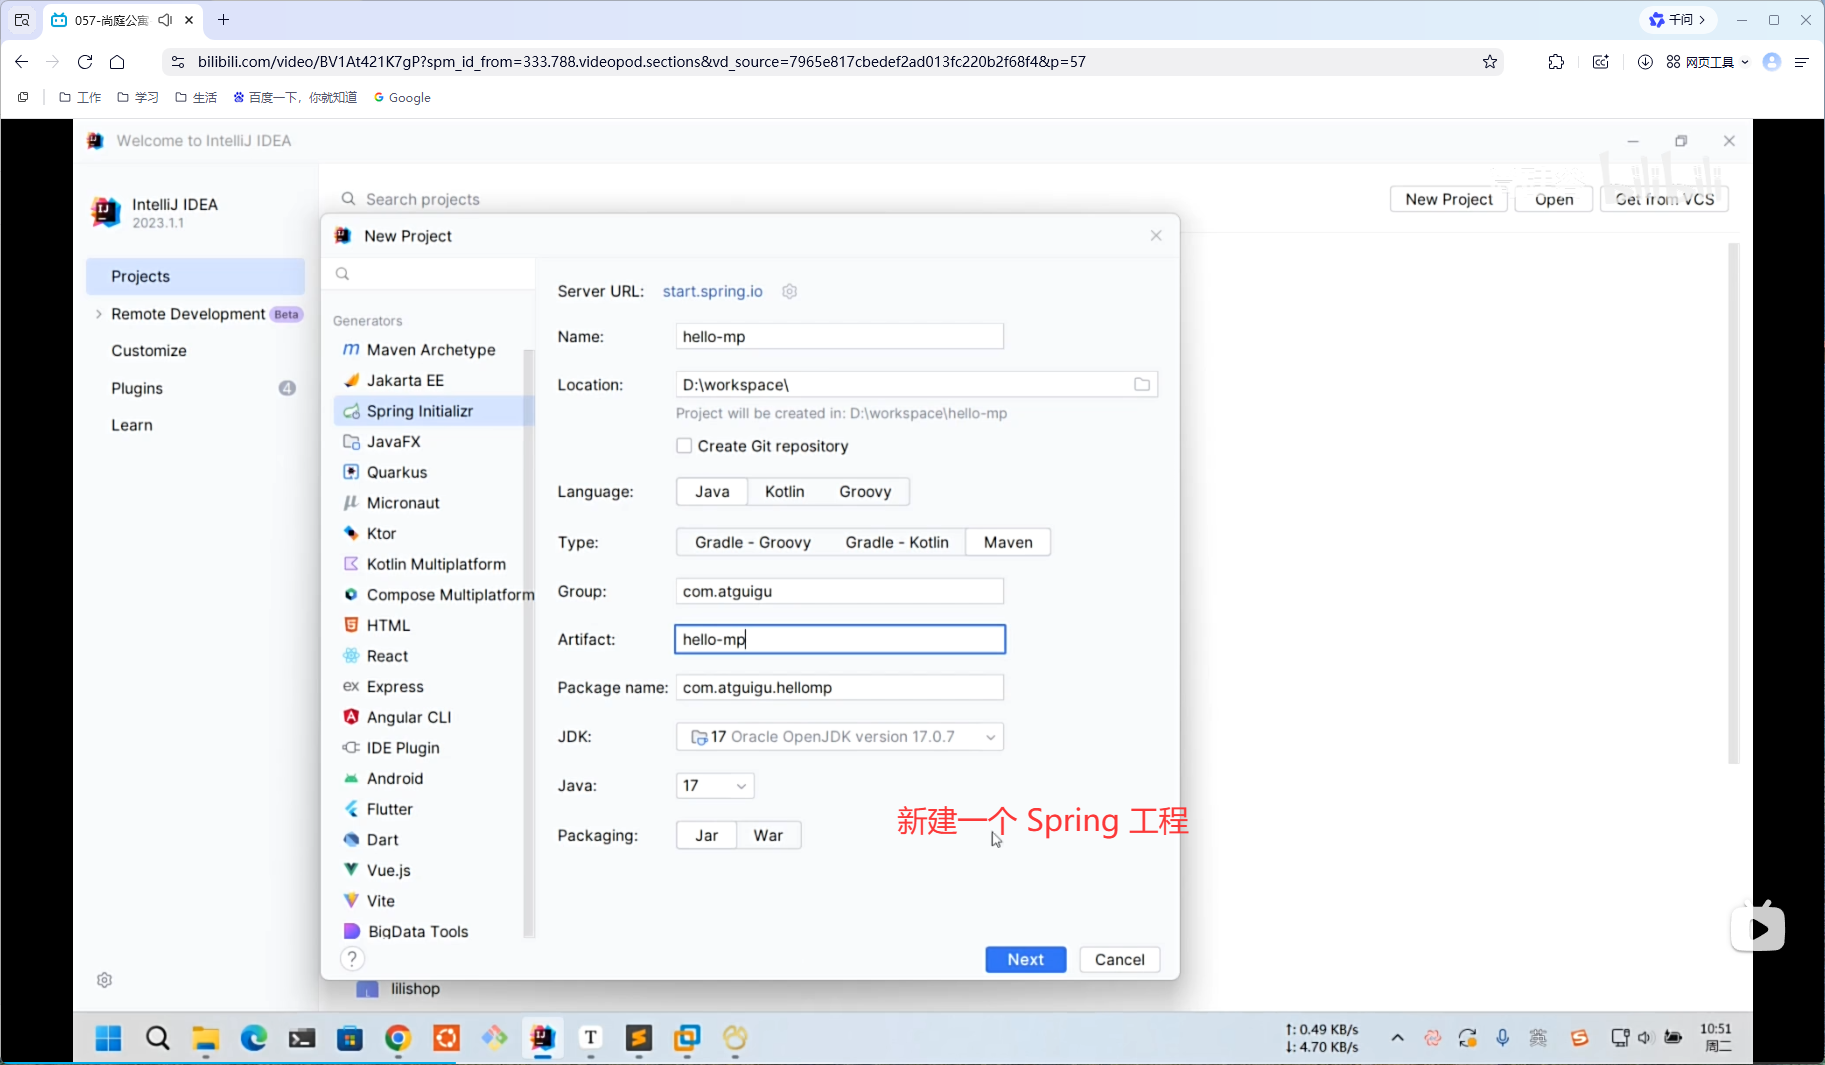Viewport: 1825px width, 1065px height.
Task: Open Server URL settings gear
Action: 790,292
